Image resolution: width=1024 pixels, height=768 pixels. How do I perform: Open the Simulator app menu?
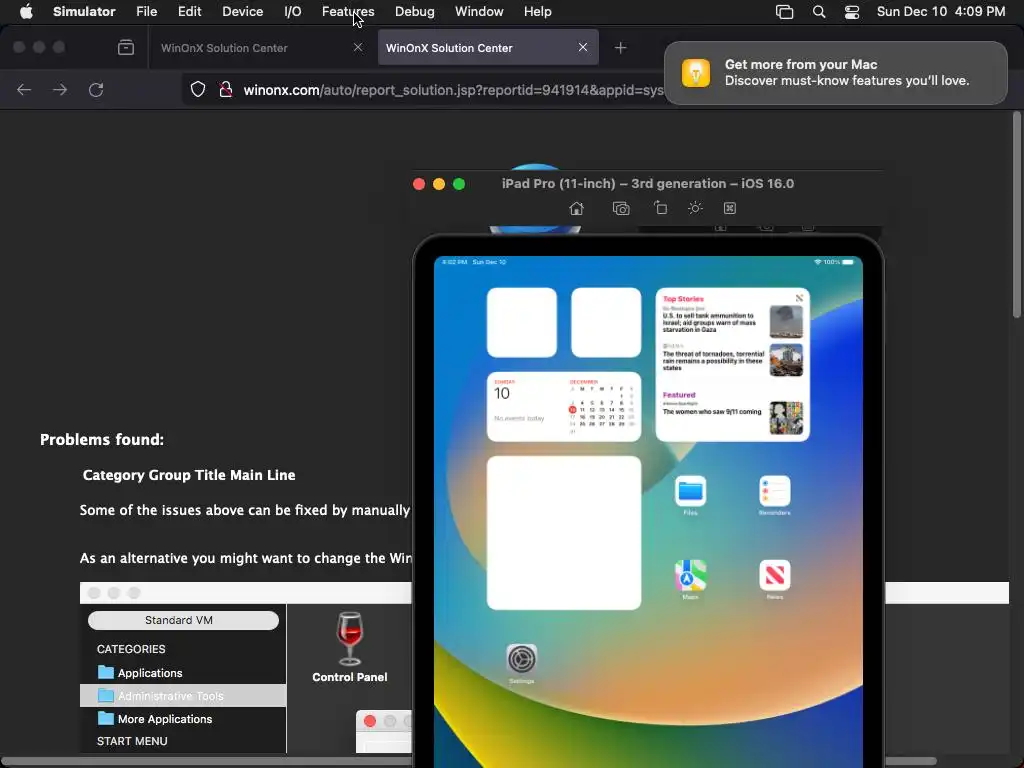click(x=84, y=12)
